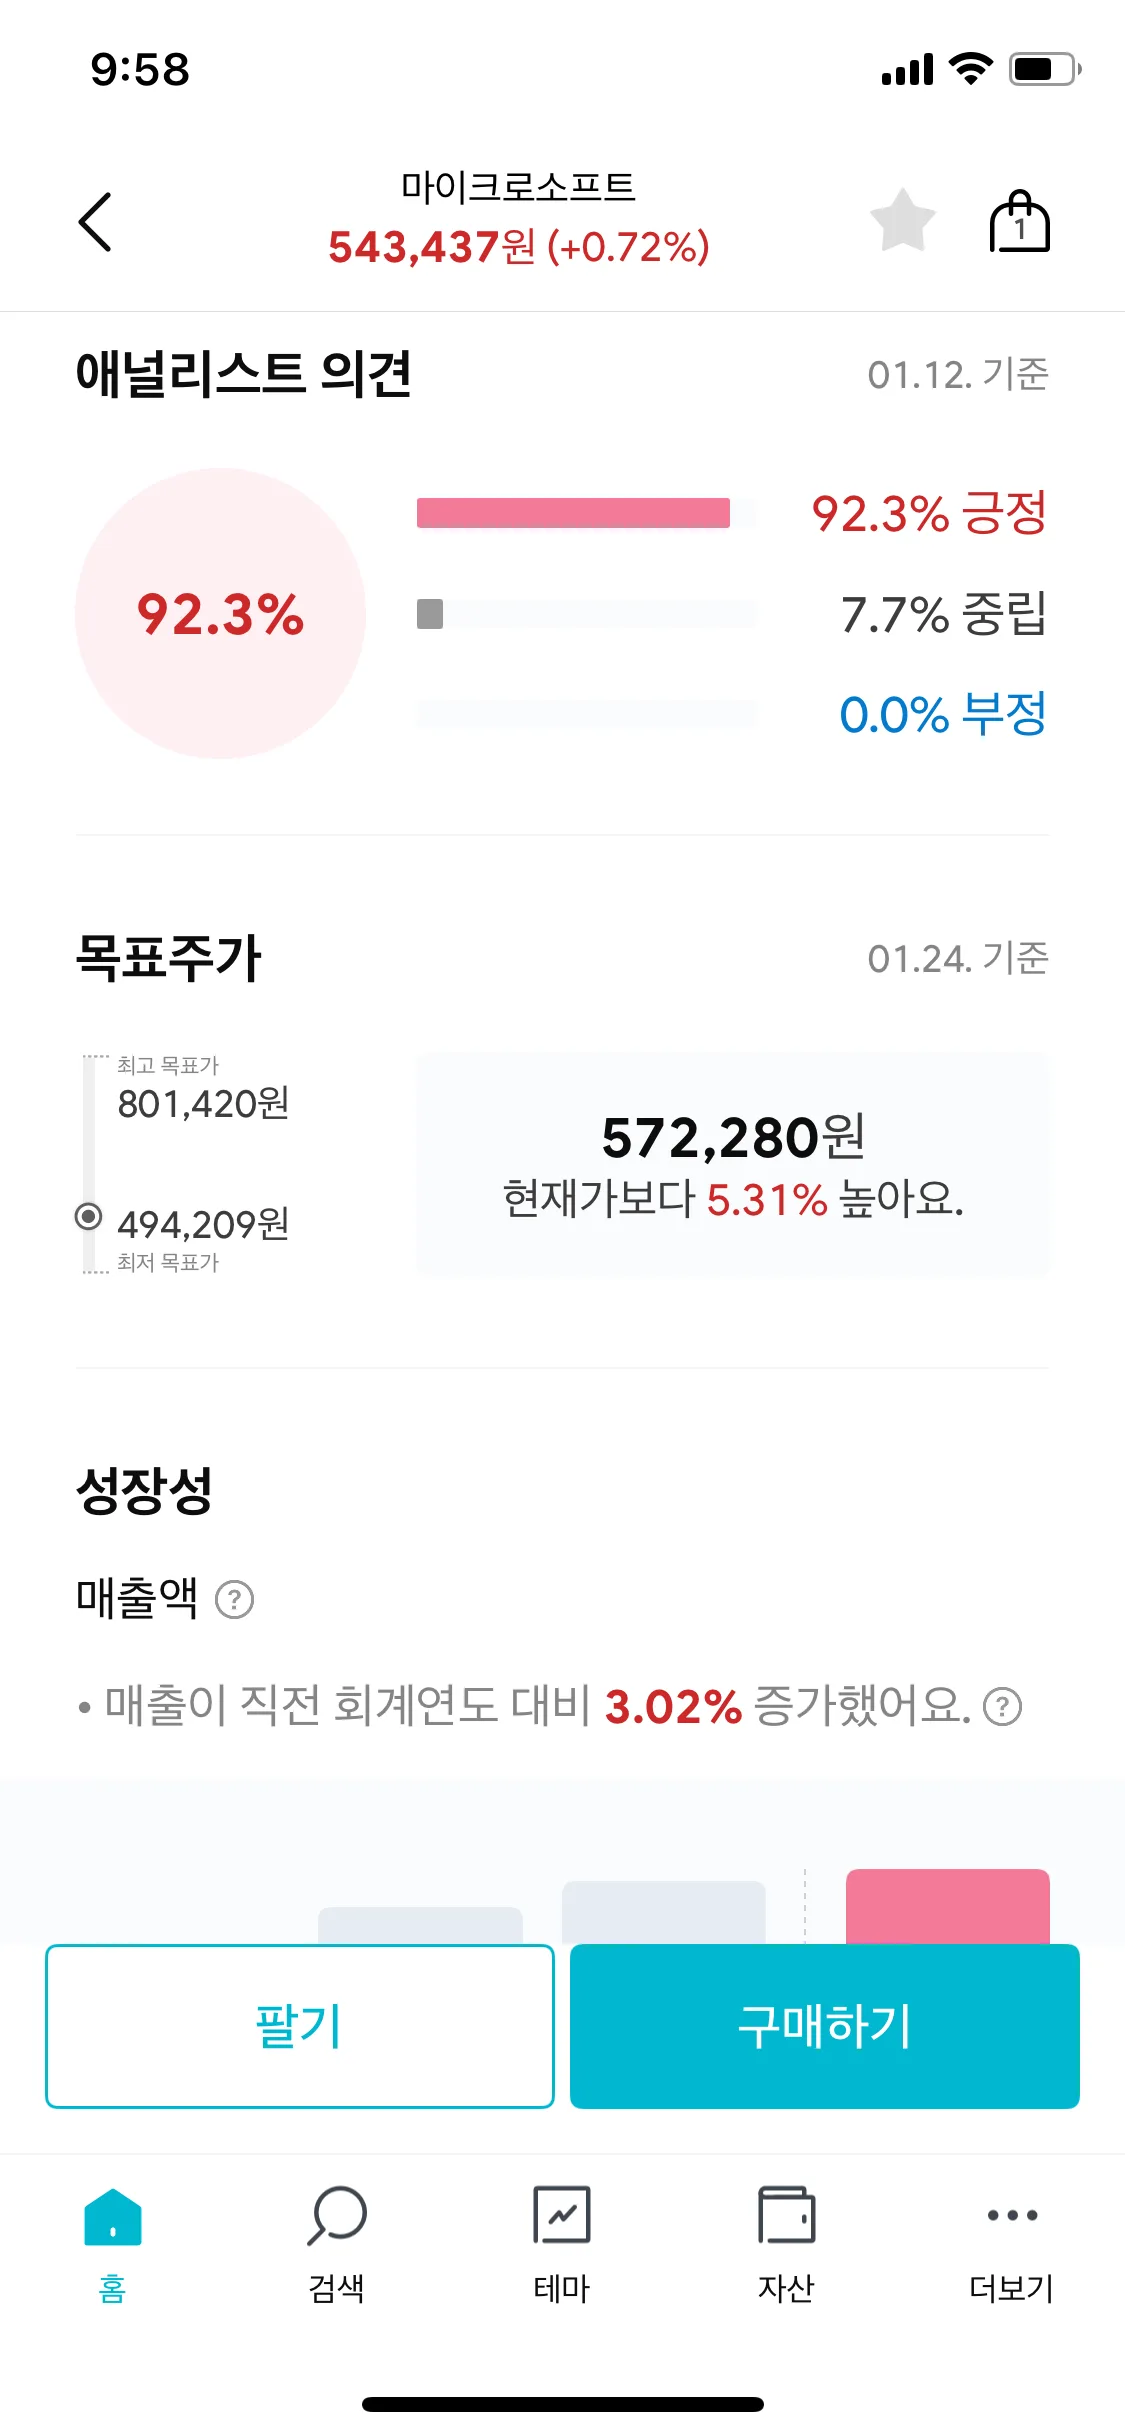The image size is (1125, 2436).
Task: Select the current price marker on target range
Action: (x=89, y=1216)
